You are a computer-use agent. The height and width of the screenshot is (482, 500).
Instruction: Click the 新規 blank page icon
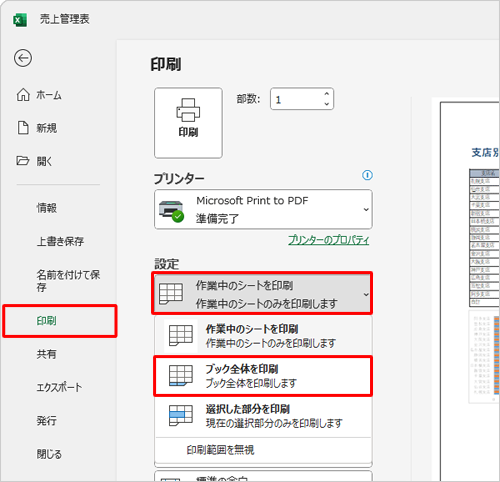point(23,128)
